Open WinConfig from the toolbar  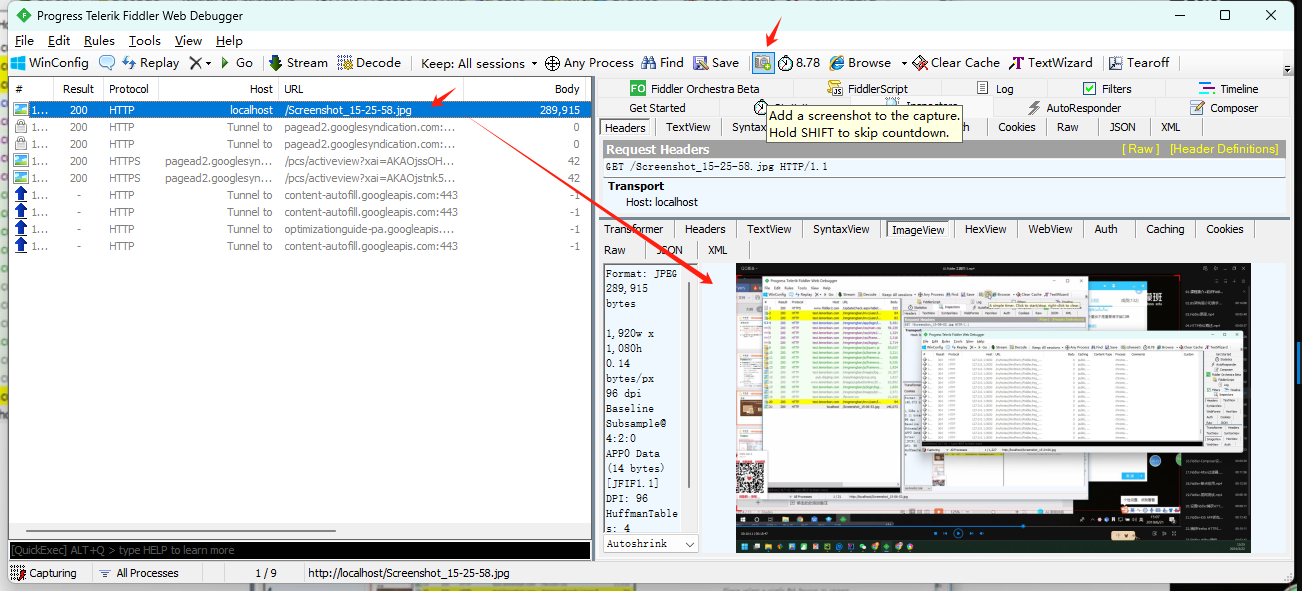(x=50, y=63)
